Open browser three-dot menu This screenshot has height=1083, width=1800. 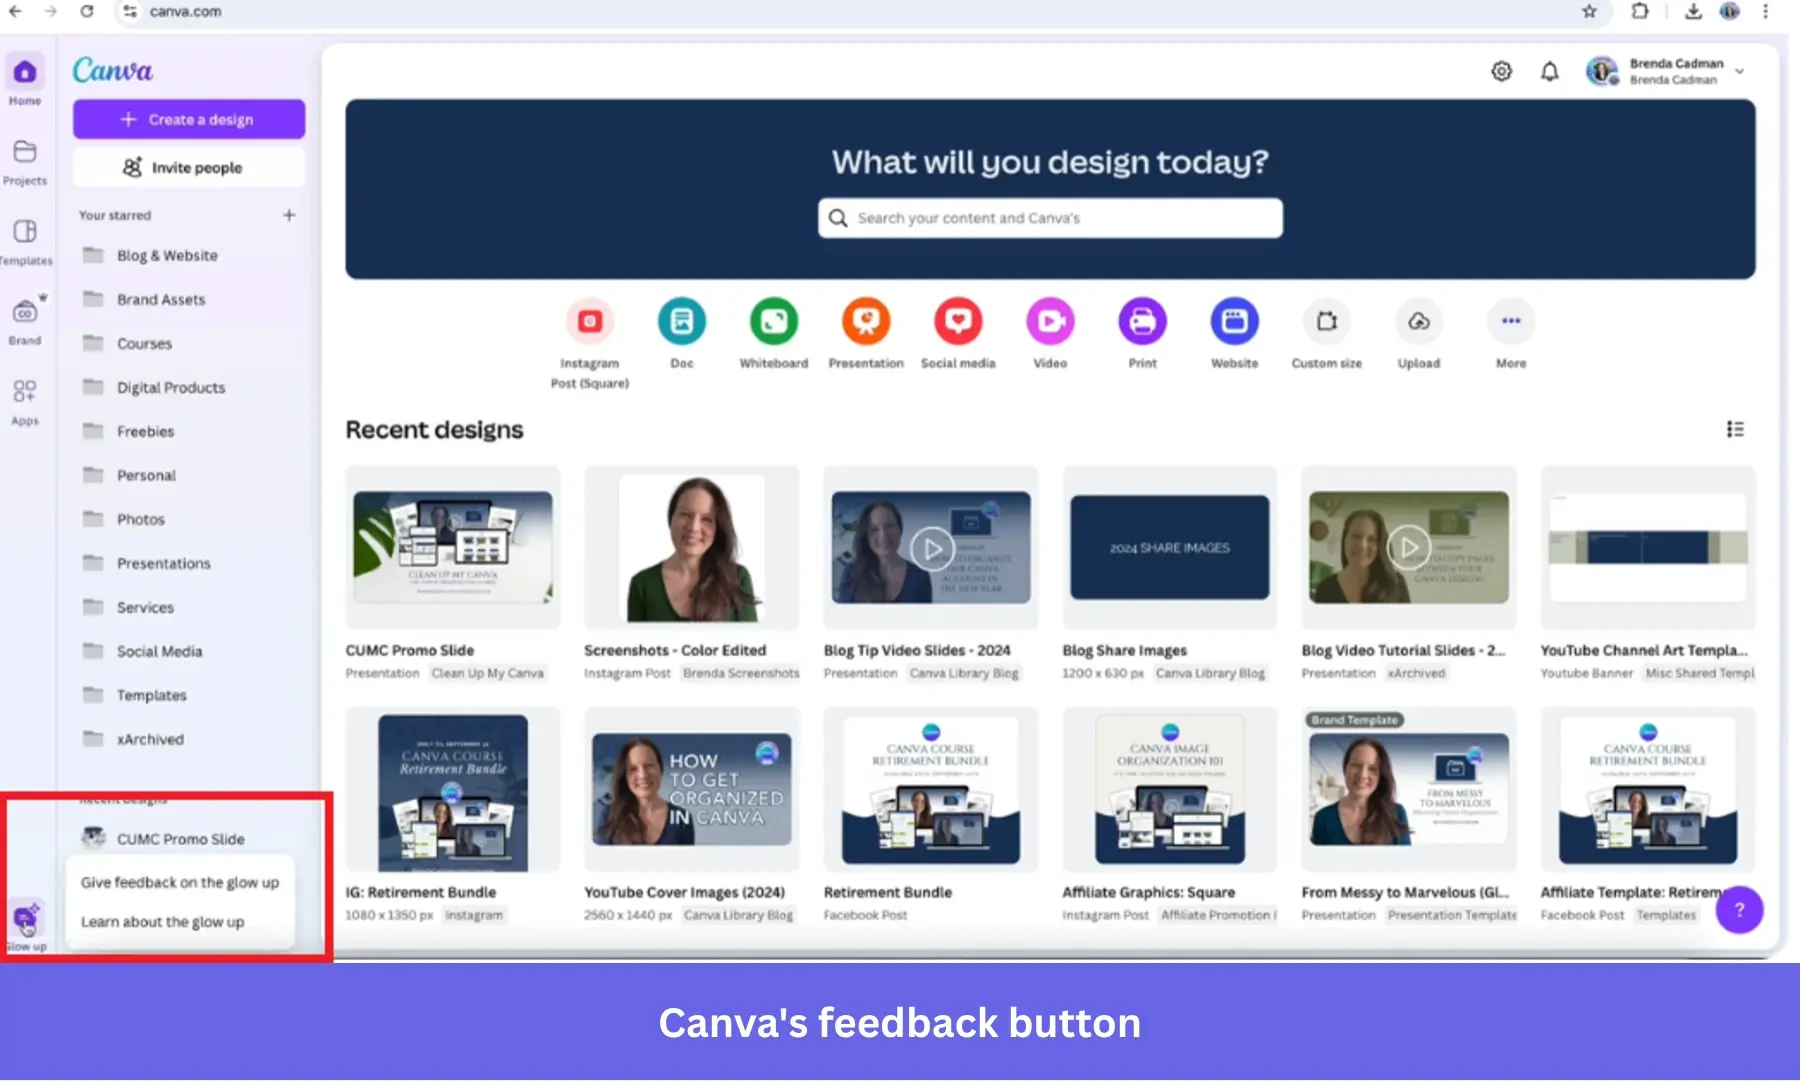(1765, 12)
